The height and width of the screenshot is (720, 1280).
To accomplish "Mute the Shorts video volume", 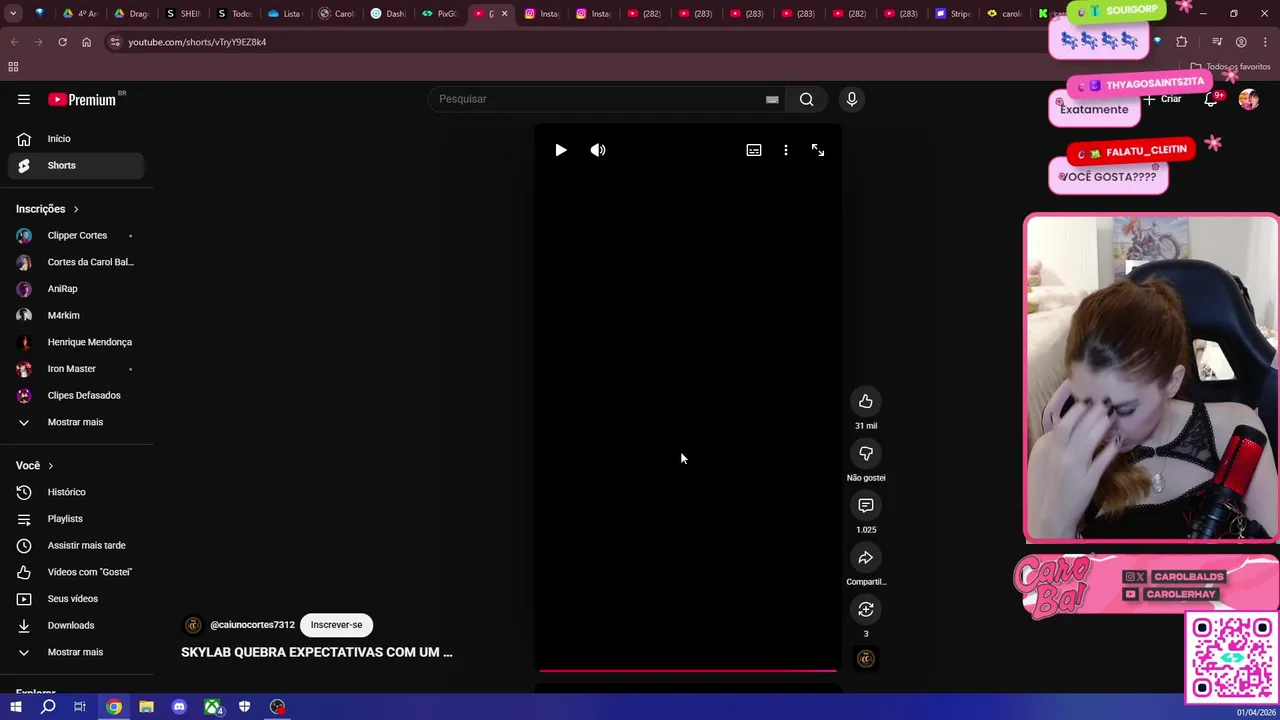I will point(598,150).
